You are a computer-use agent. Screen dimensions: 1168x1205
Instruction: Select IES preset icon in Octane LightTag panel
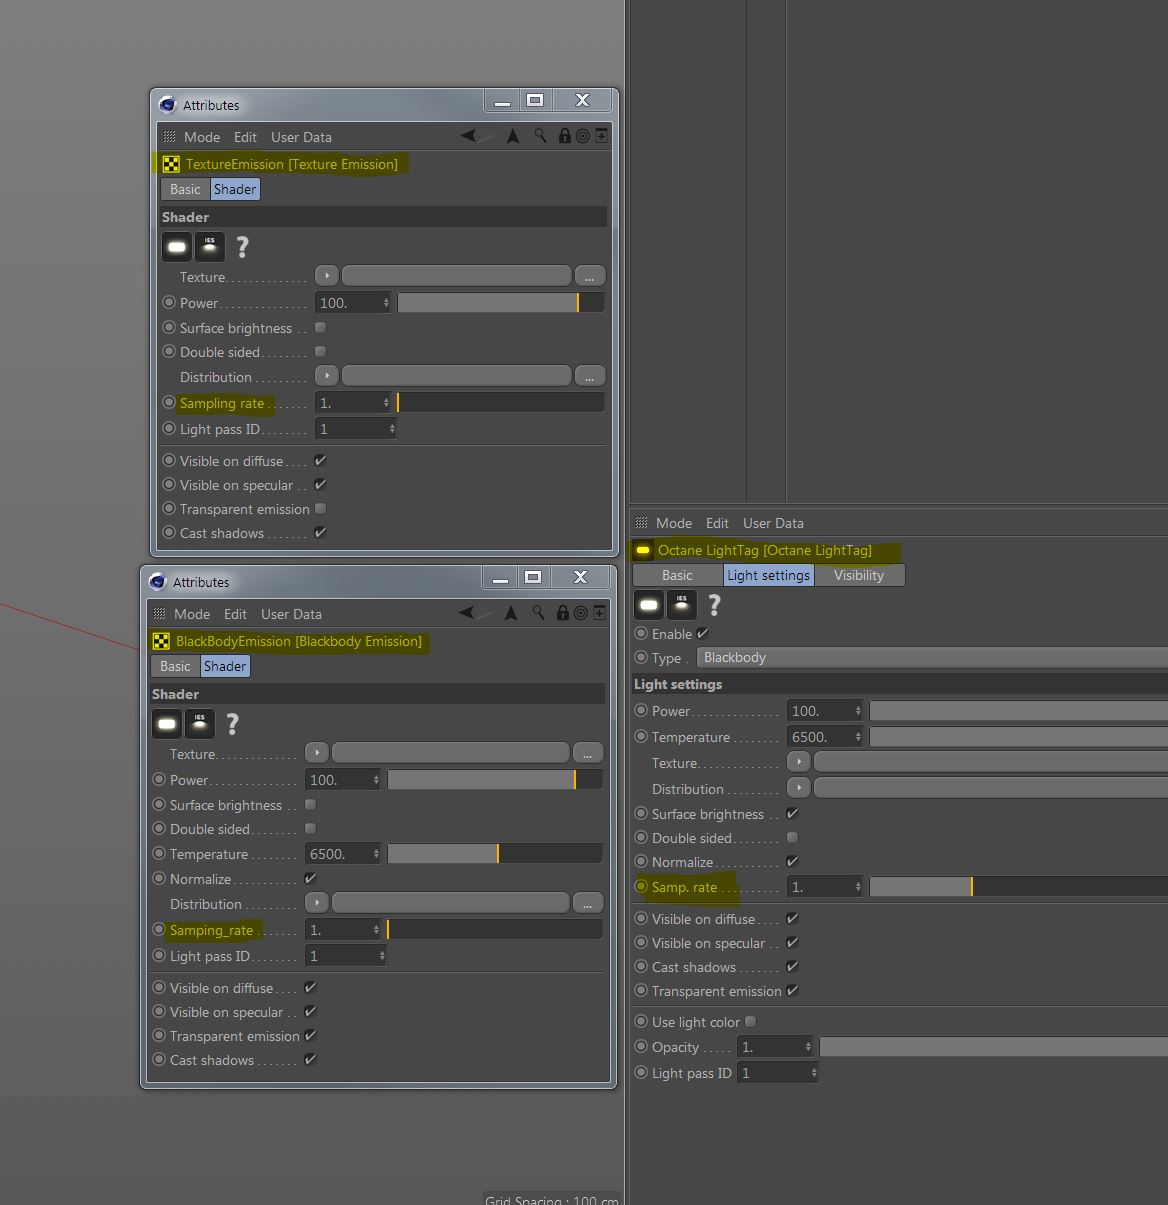pos(682,605)
